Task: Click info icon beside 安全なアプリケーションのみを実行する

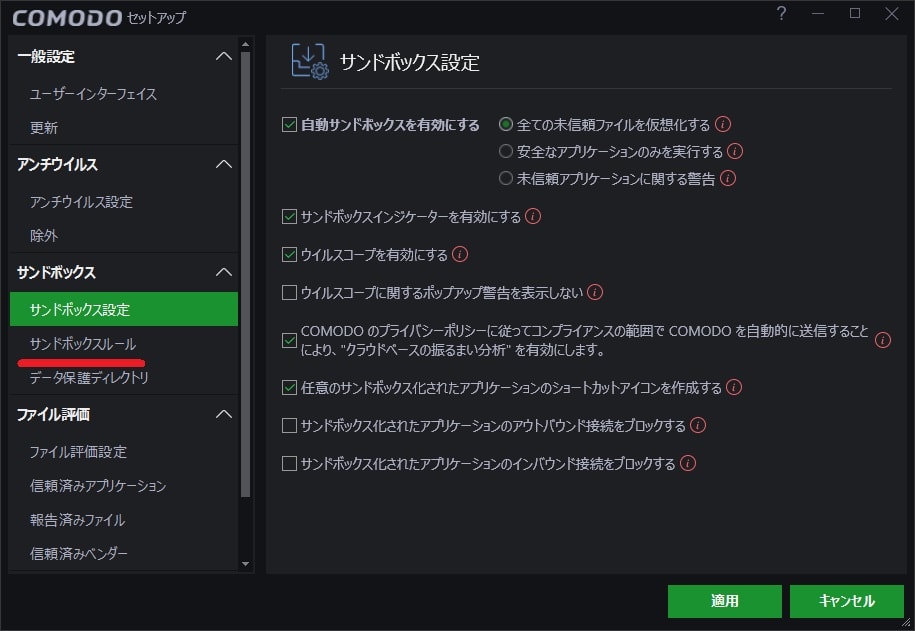Action: 735,151
